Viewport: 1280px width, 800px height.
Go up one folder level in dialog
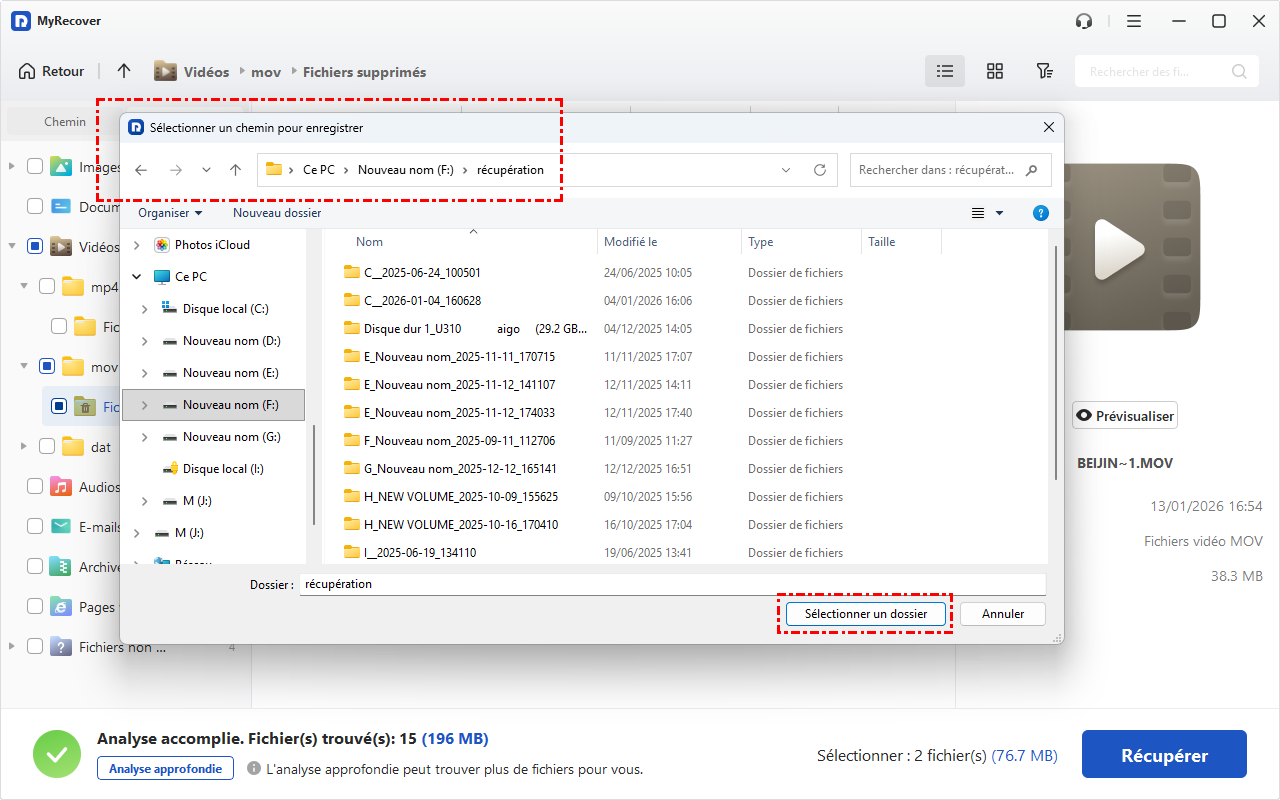pos(235,170)
